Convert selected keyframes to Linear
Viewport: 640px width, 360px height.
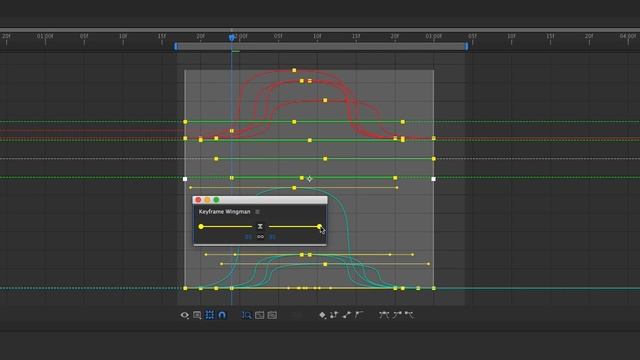[347, 315]
